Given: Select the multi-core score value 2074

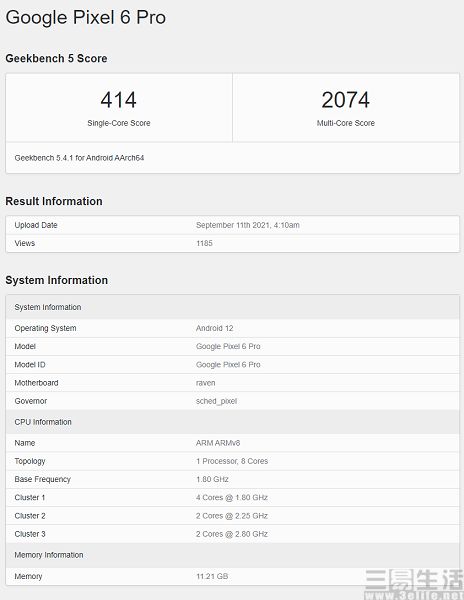Looking at the screenshot, I should tap(345, 100).
